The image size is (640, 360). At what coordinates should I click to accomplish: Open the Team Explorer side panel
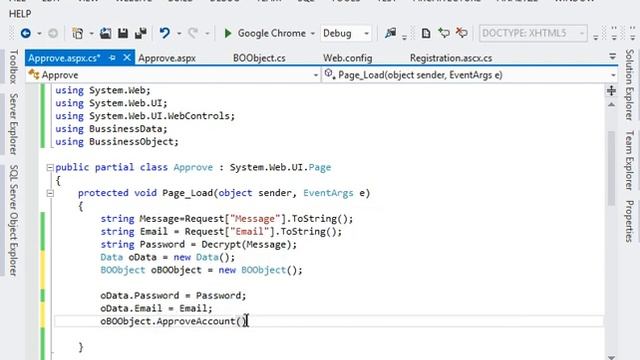[629, 160]
